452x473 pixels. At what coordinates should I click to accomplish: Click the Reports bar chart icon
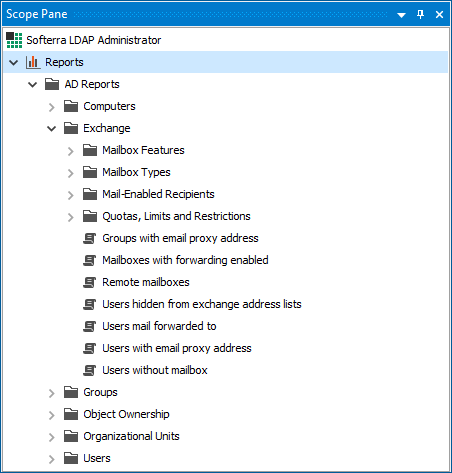[33, 62]
